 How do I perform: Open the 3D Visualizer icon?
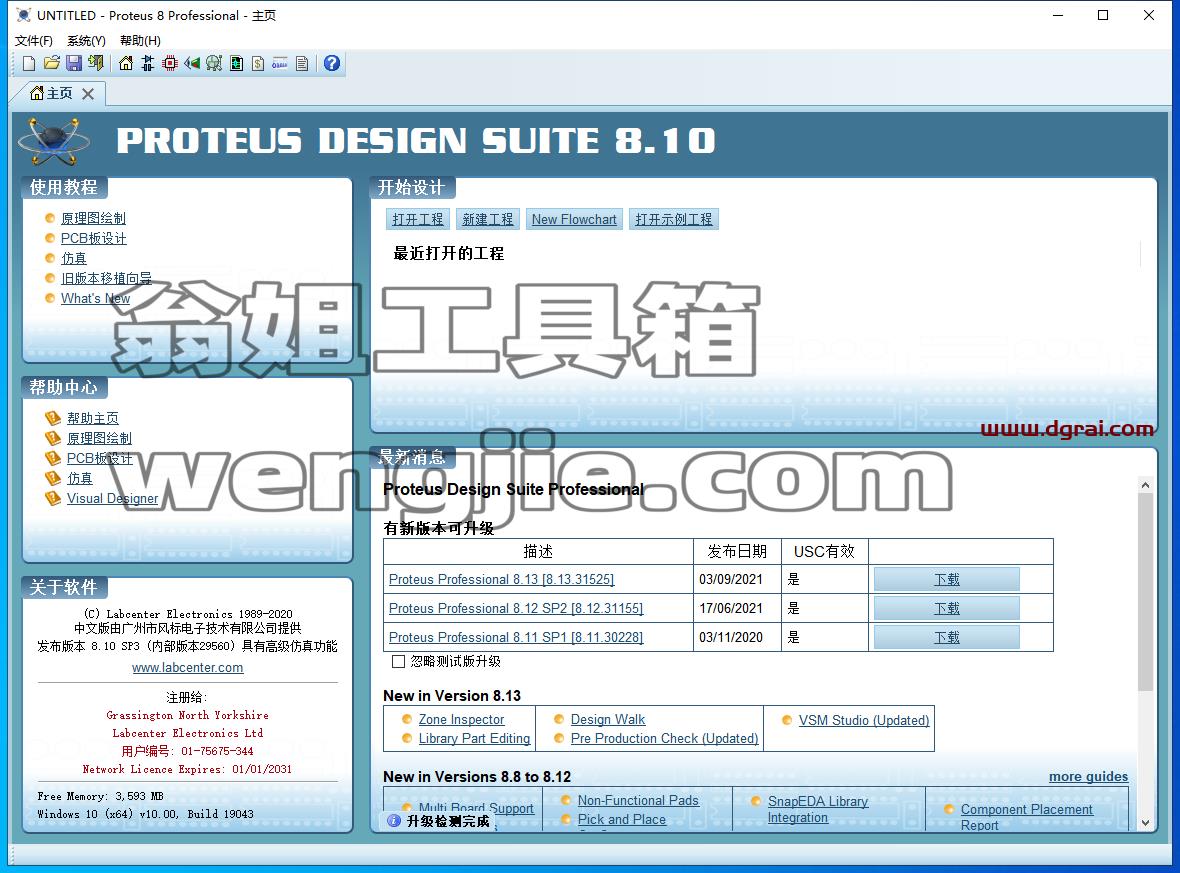point(192,63)
